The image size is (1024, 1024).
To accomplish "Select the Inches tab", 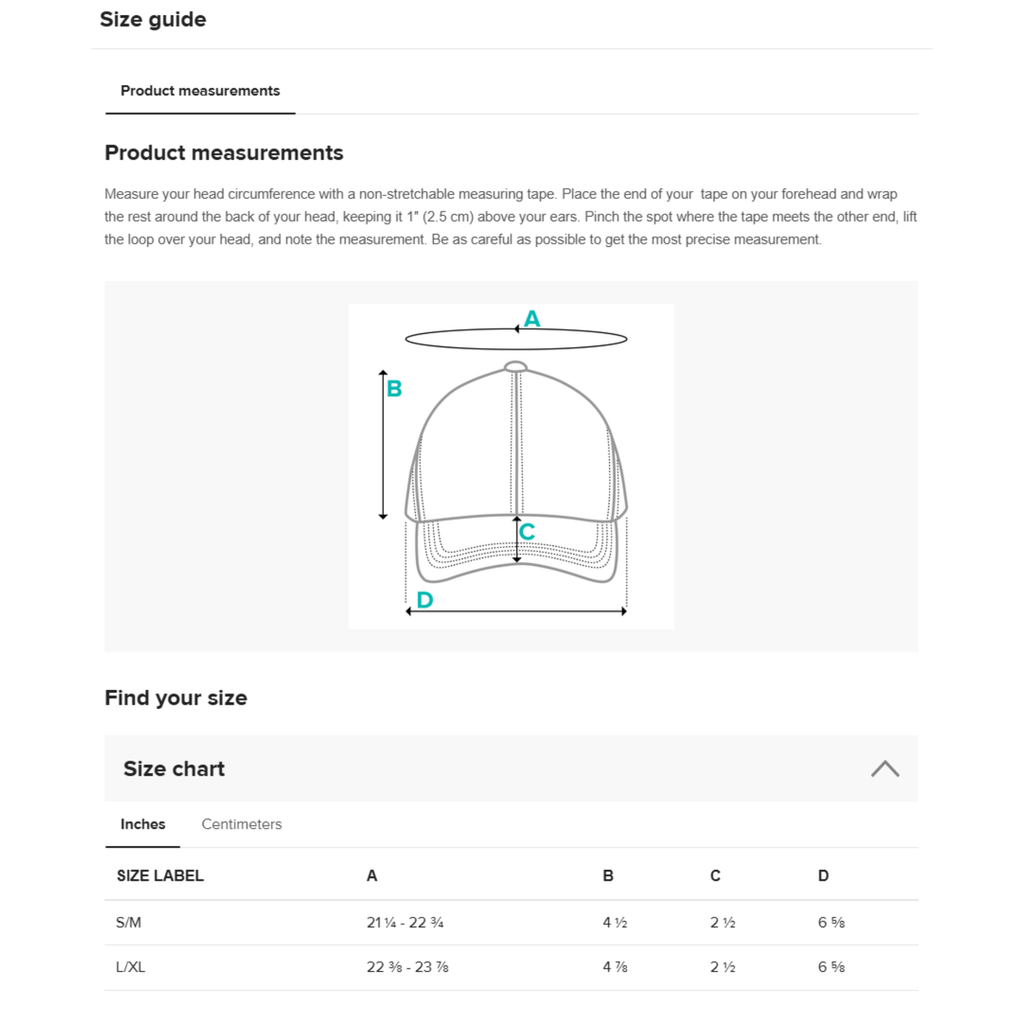I will (x=142, y=824).
